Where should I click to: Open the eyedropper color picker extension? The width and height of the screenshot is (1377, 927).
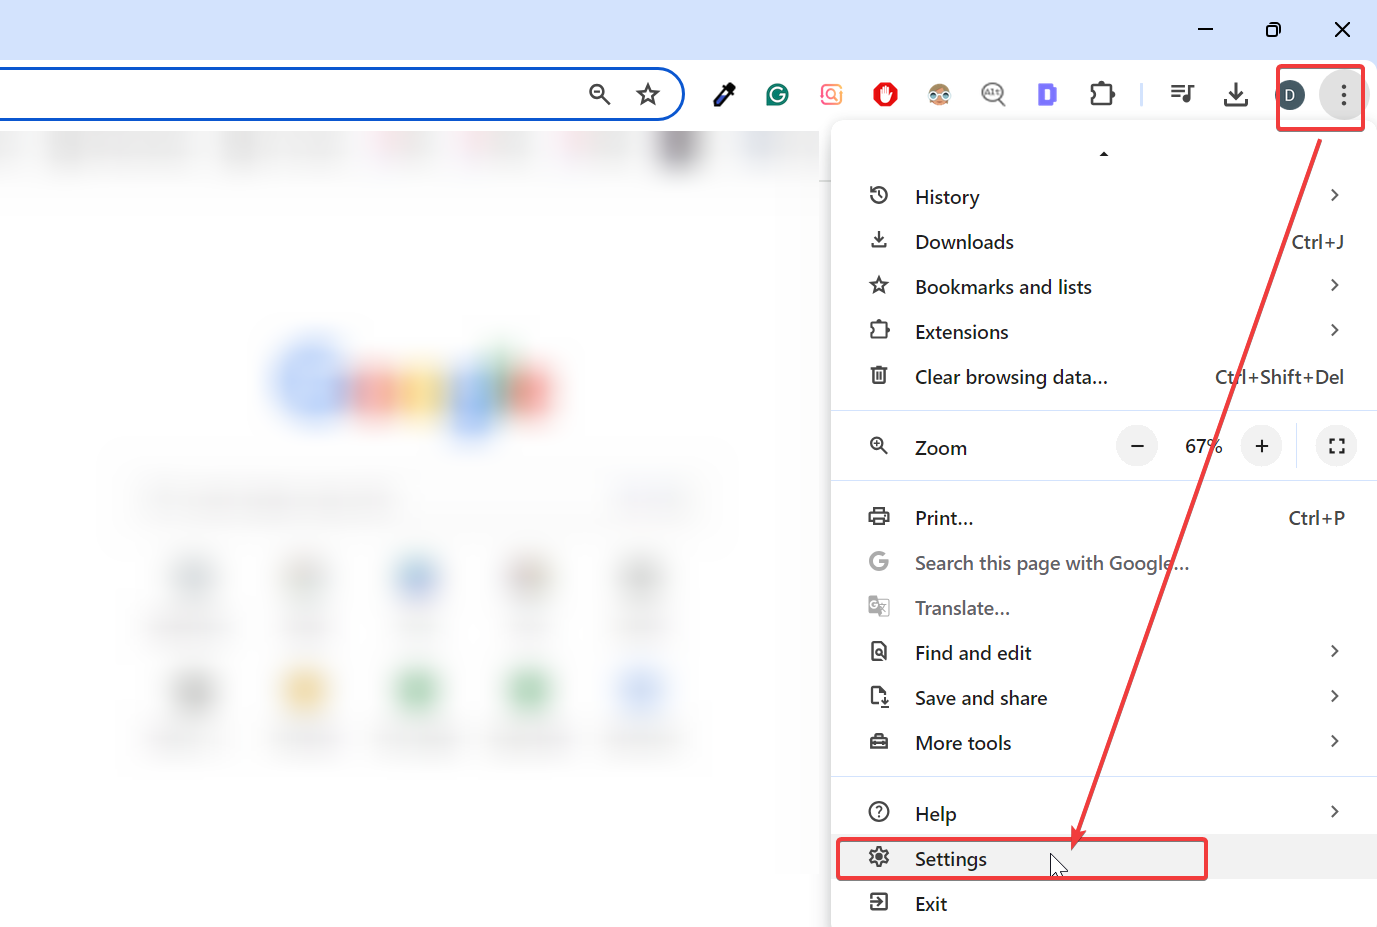[x=723, y=94]
